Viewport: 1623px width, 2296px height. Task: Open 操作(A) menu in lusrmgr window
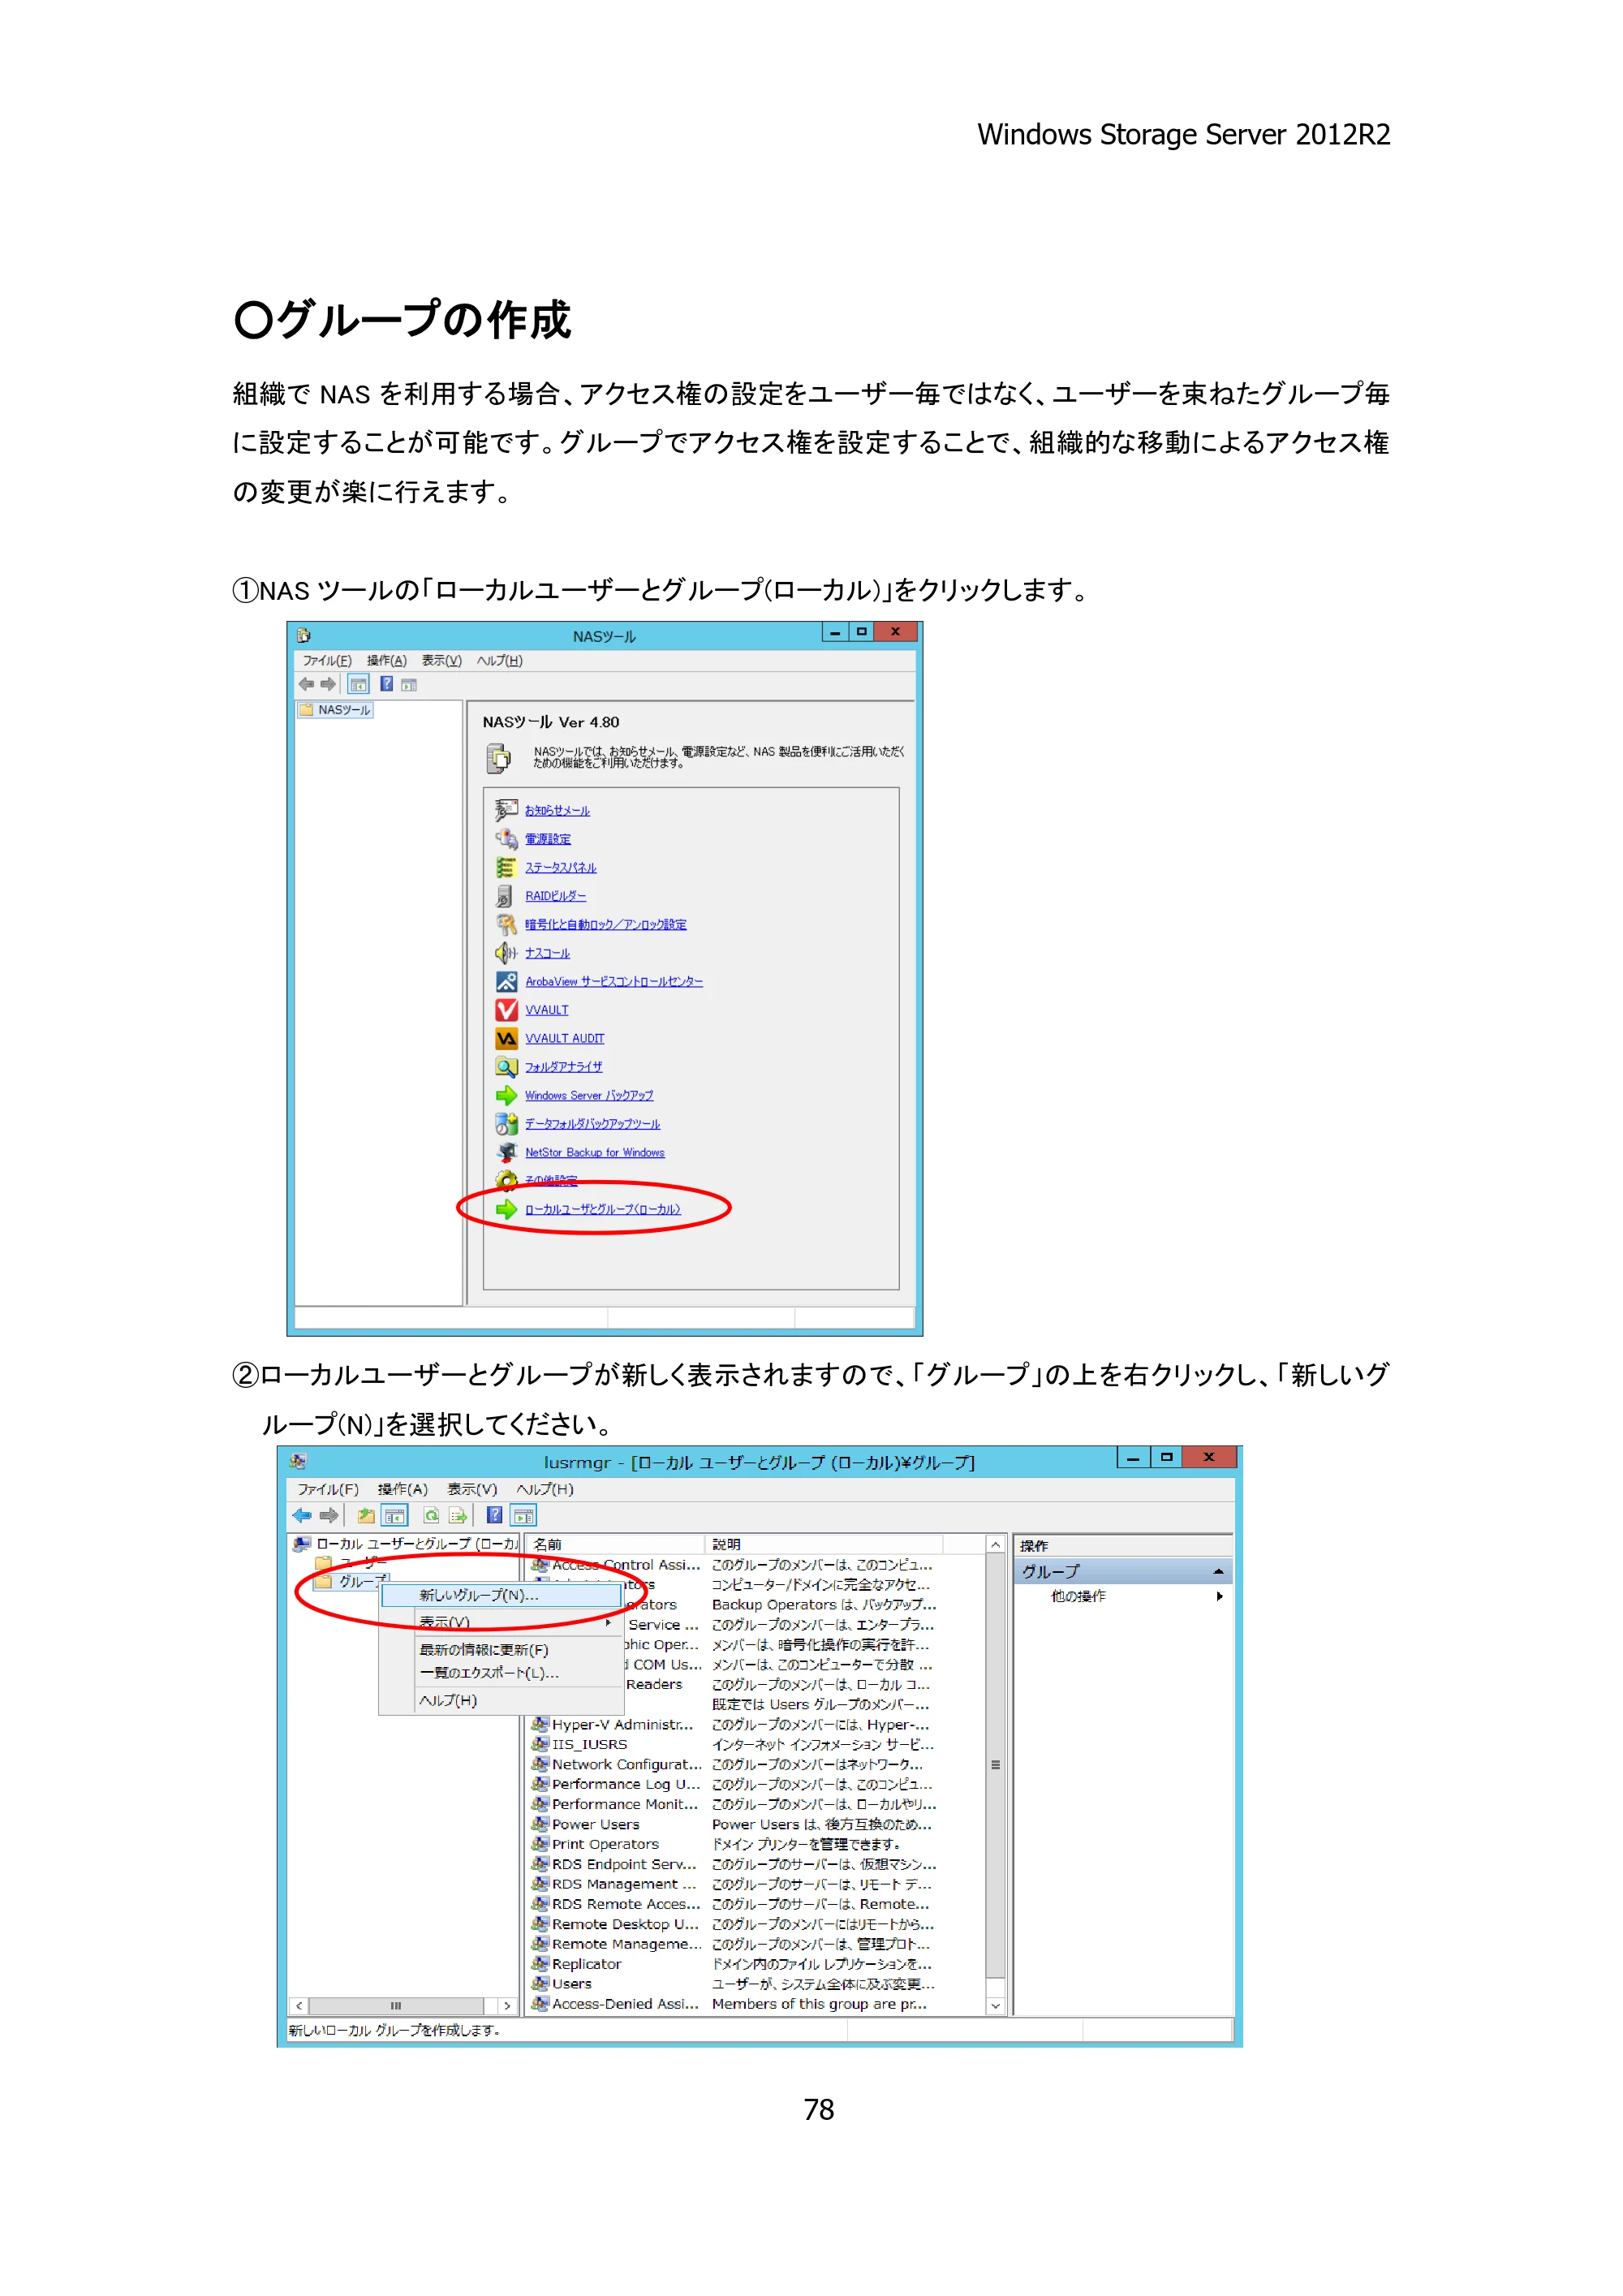coord(402,1489)
